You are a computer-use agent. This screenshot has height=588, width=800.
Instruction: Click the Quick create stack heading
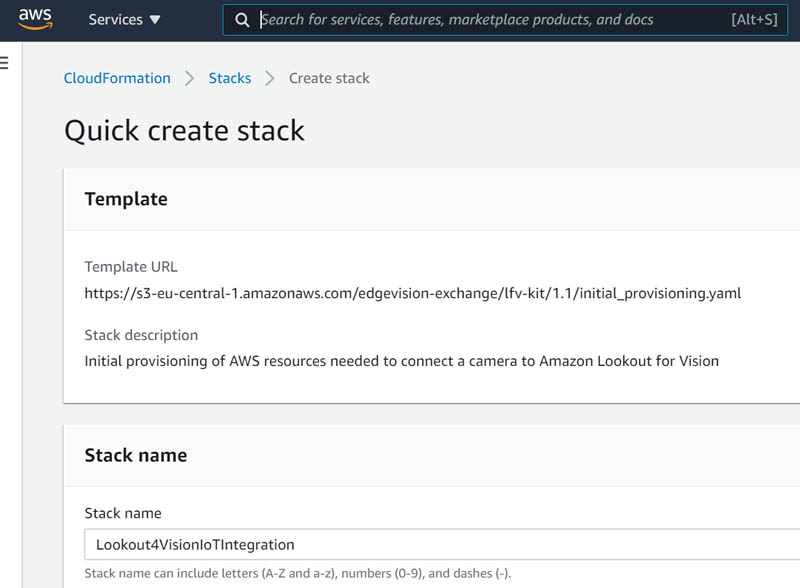[184, 131]
